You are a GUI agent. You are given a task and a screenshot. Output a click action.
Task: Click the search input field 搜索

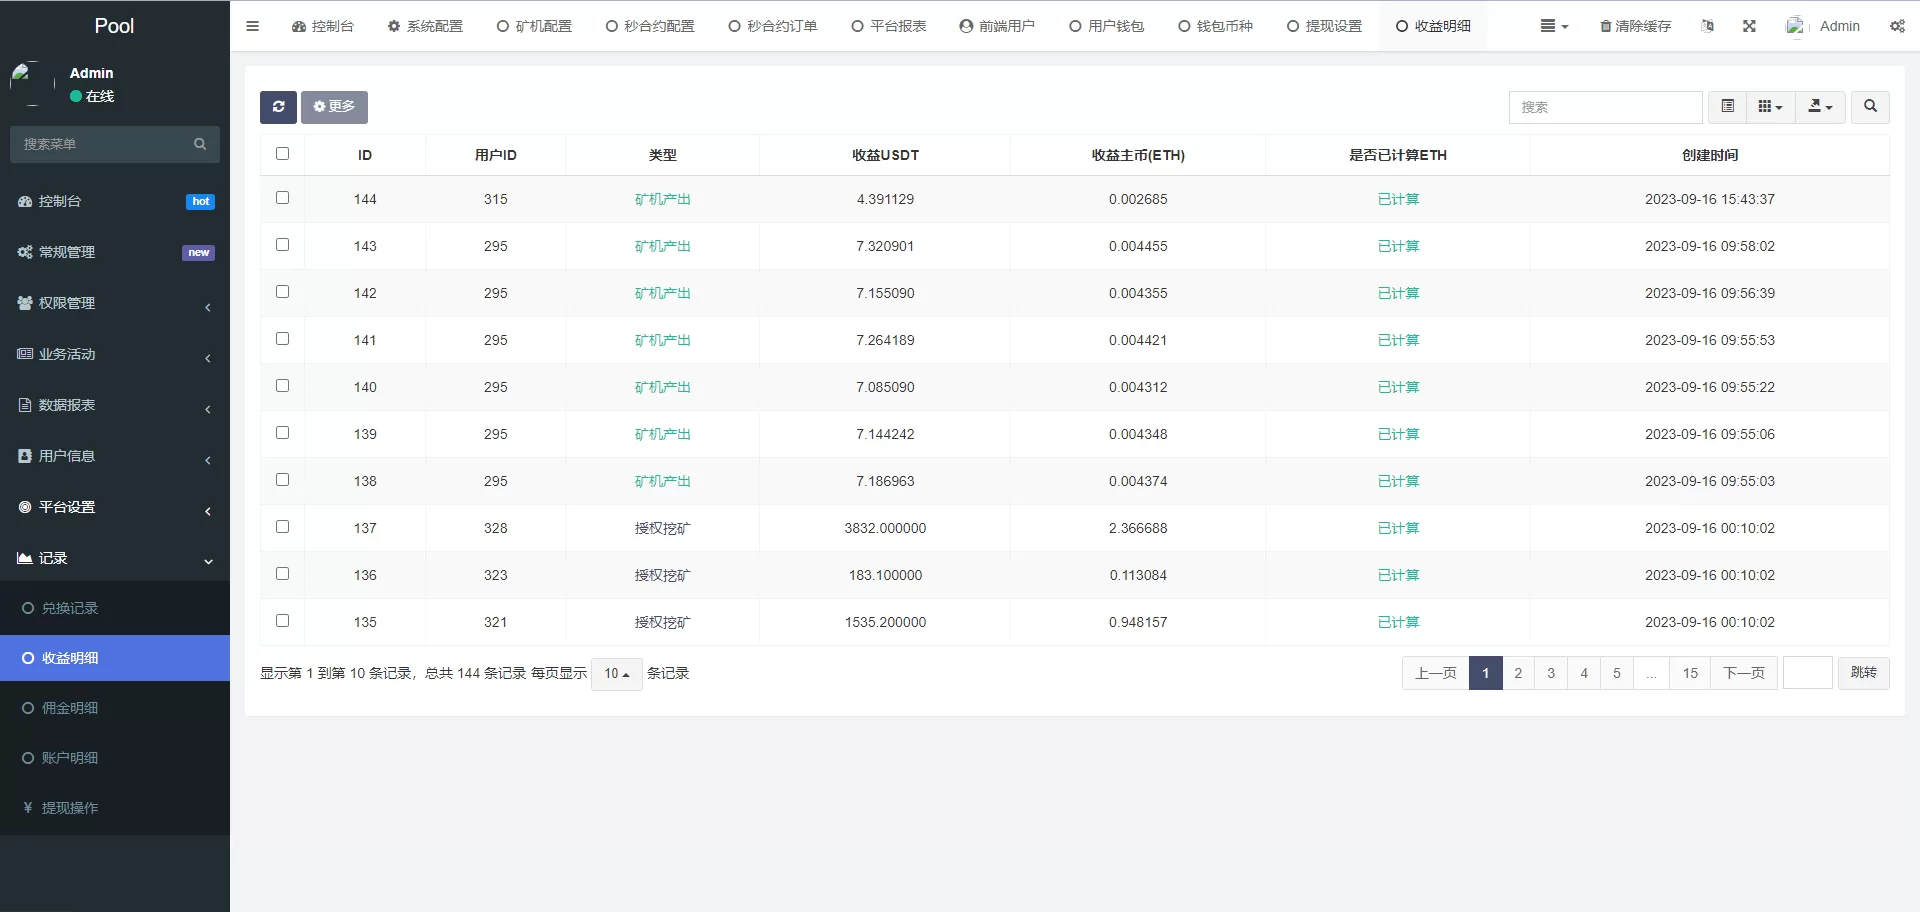(1606, 107)
